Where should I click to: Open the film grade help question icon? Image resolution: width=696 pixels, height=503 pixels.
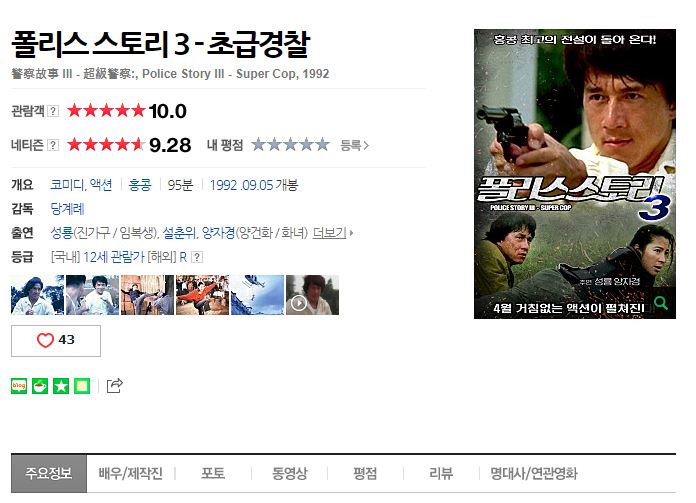coord(197,257)
